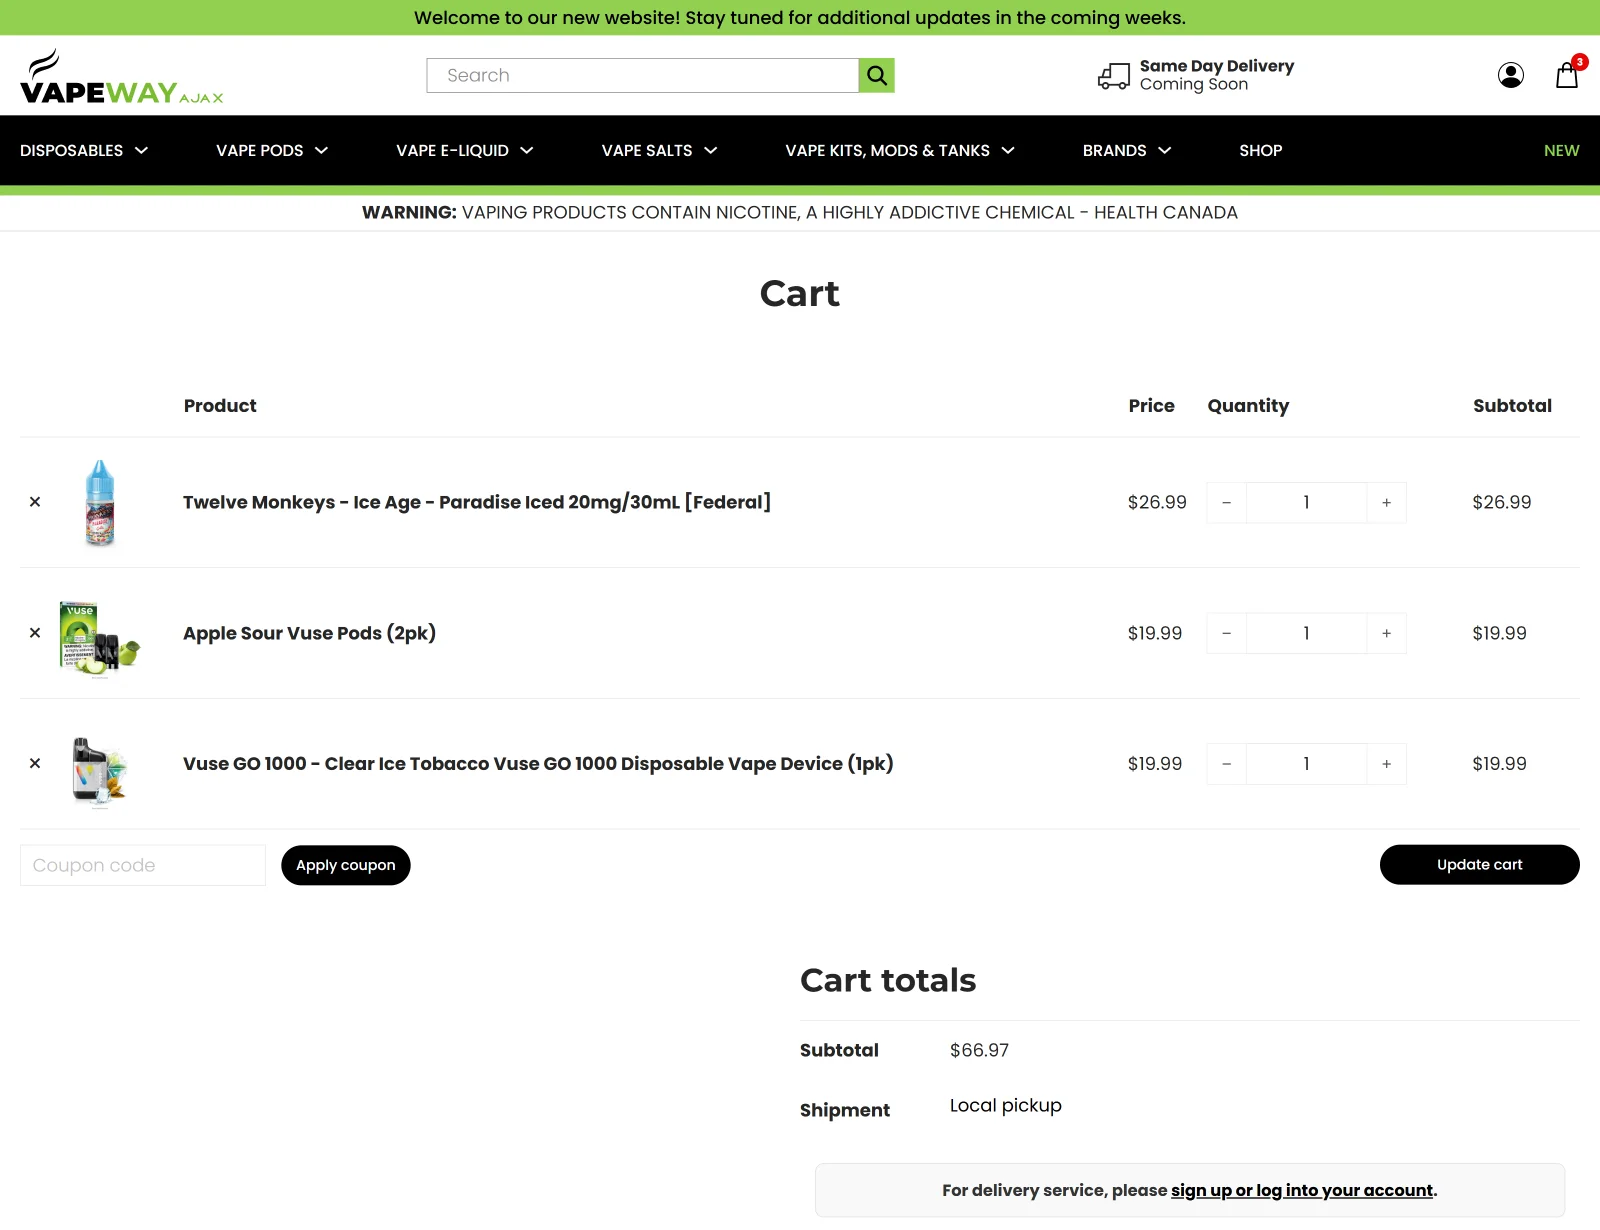Click the Same Day Delivery text
This screenshot has height=1230, width=1600.
[x=1217, y=66]
